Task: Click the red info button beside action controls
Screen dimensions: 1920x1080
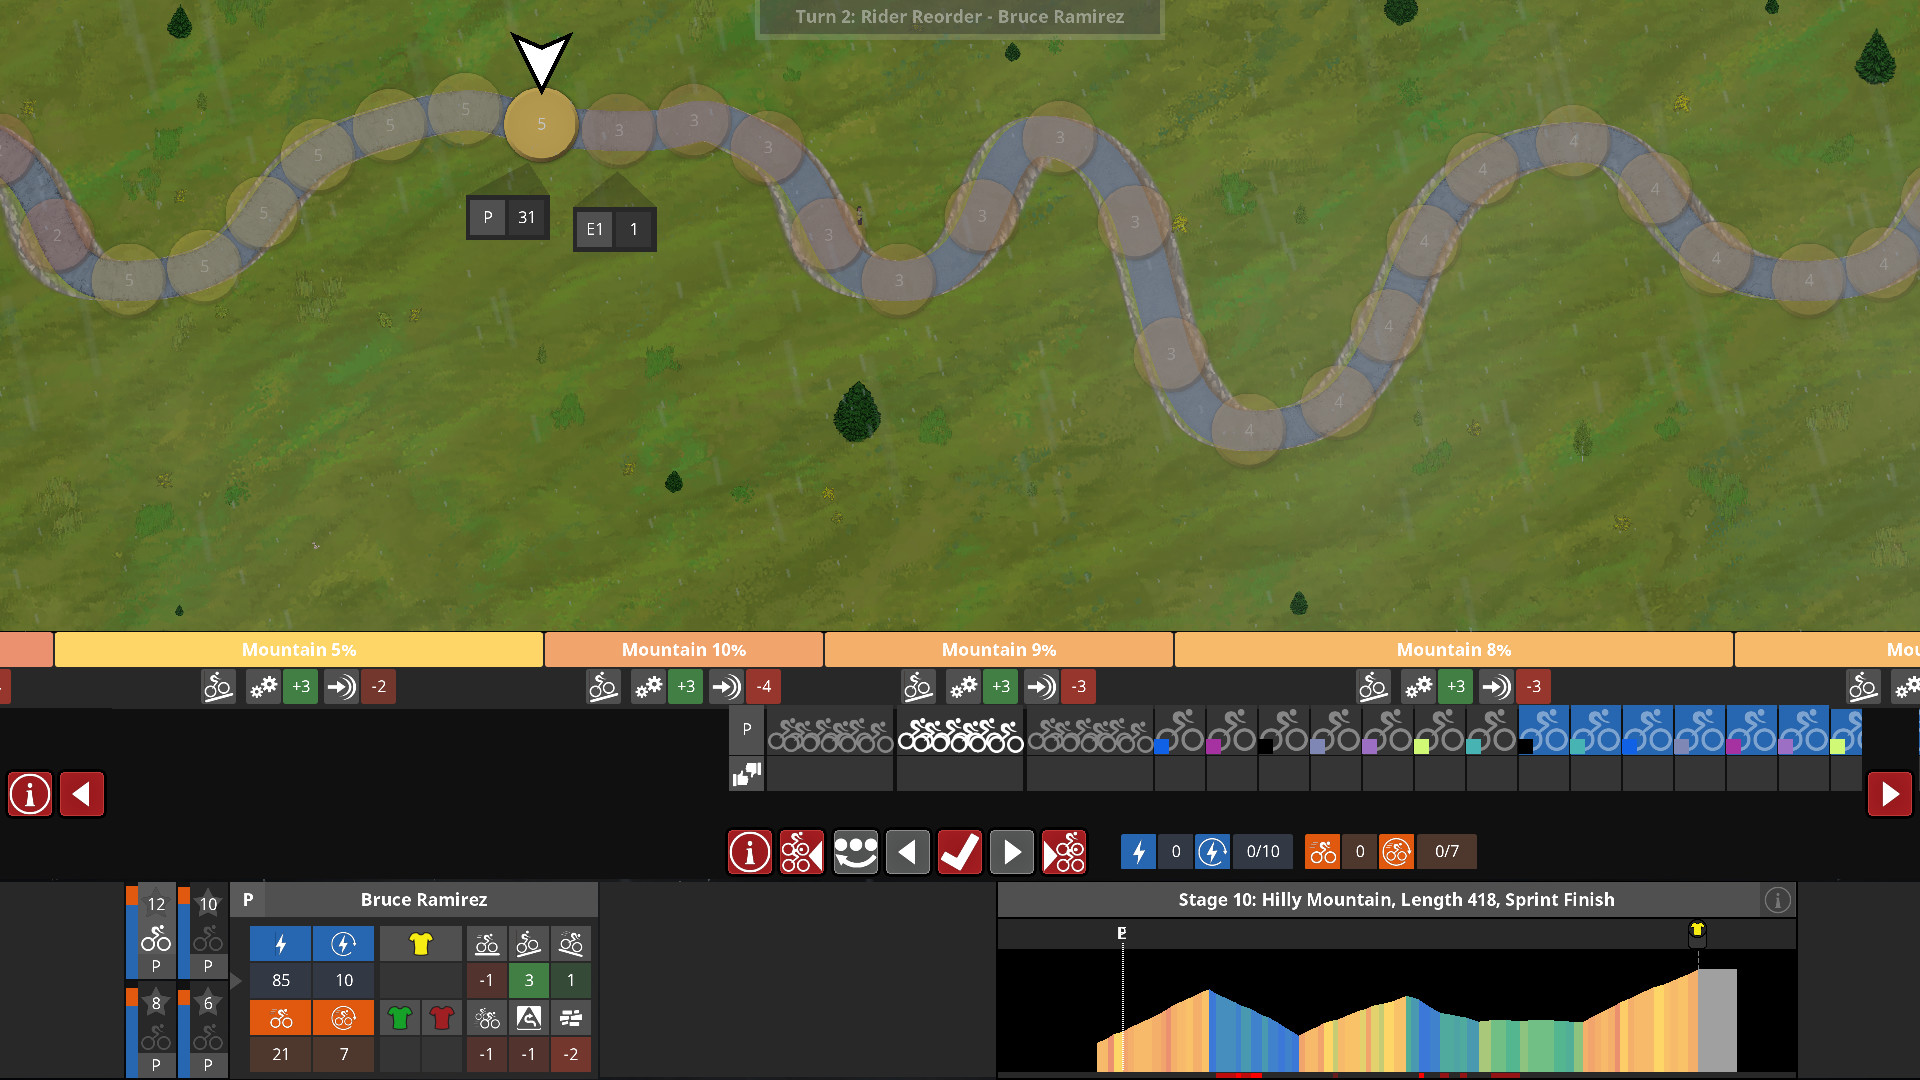Action: tap(749, 852)
